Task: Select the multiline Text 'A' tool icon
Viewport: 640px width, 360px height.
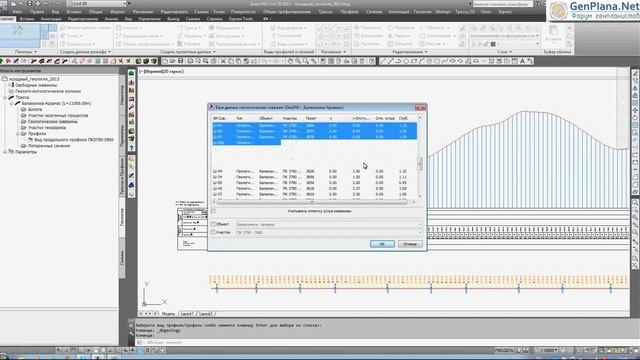Action: coord(522,61)
